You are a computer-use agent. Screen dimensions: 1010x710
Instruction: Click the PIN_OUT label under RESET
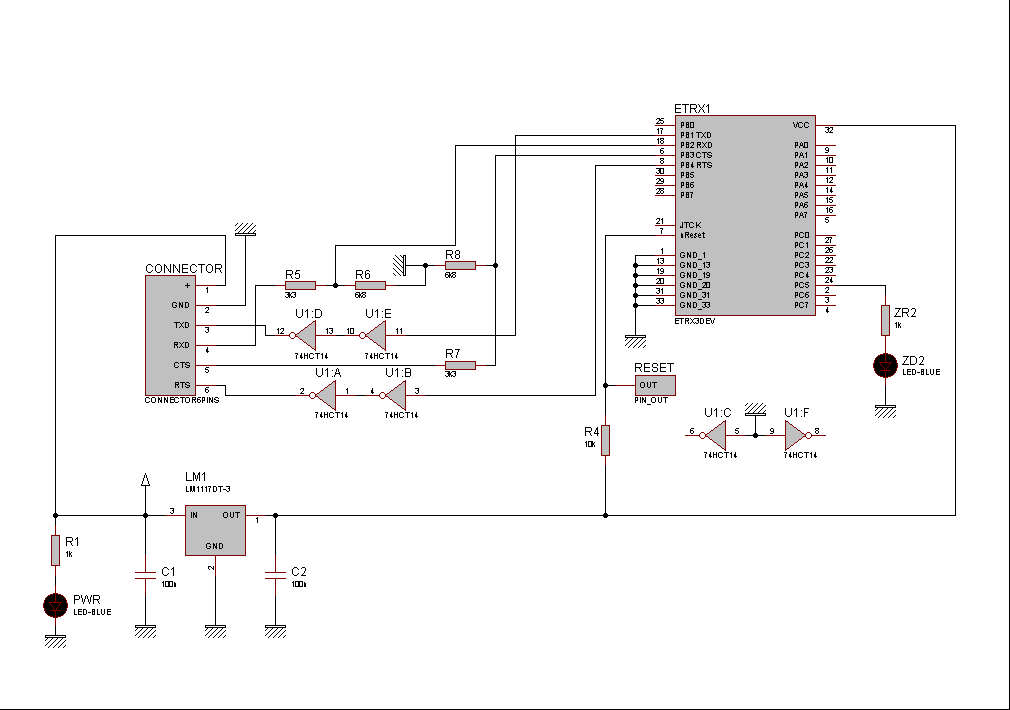click(651, 400)
